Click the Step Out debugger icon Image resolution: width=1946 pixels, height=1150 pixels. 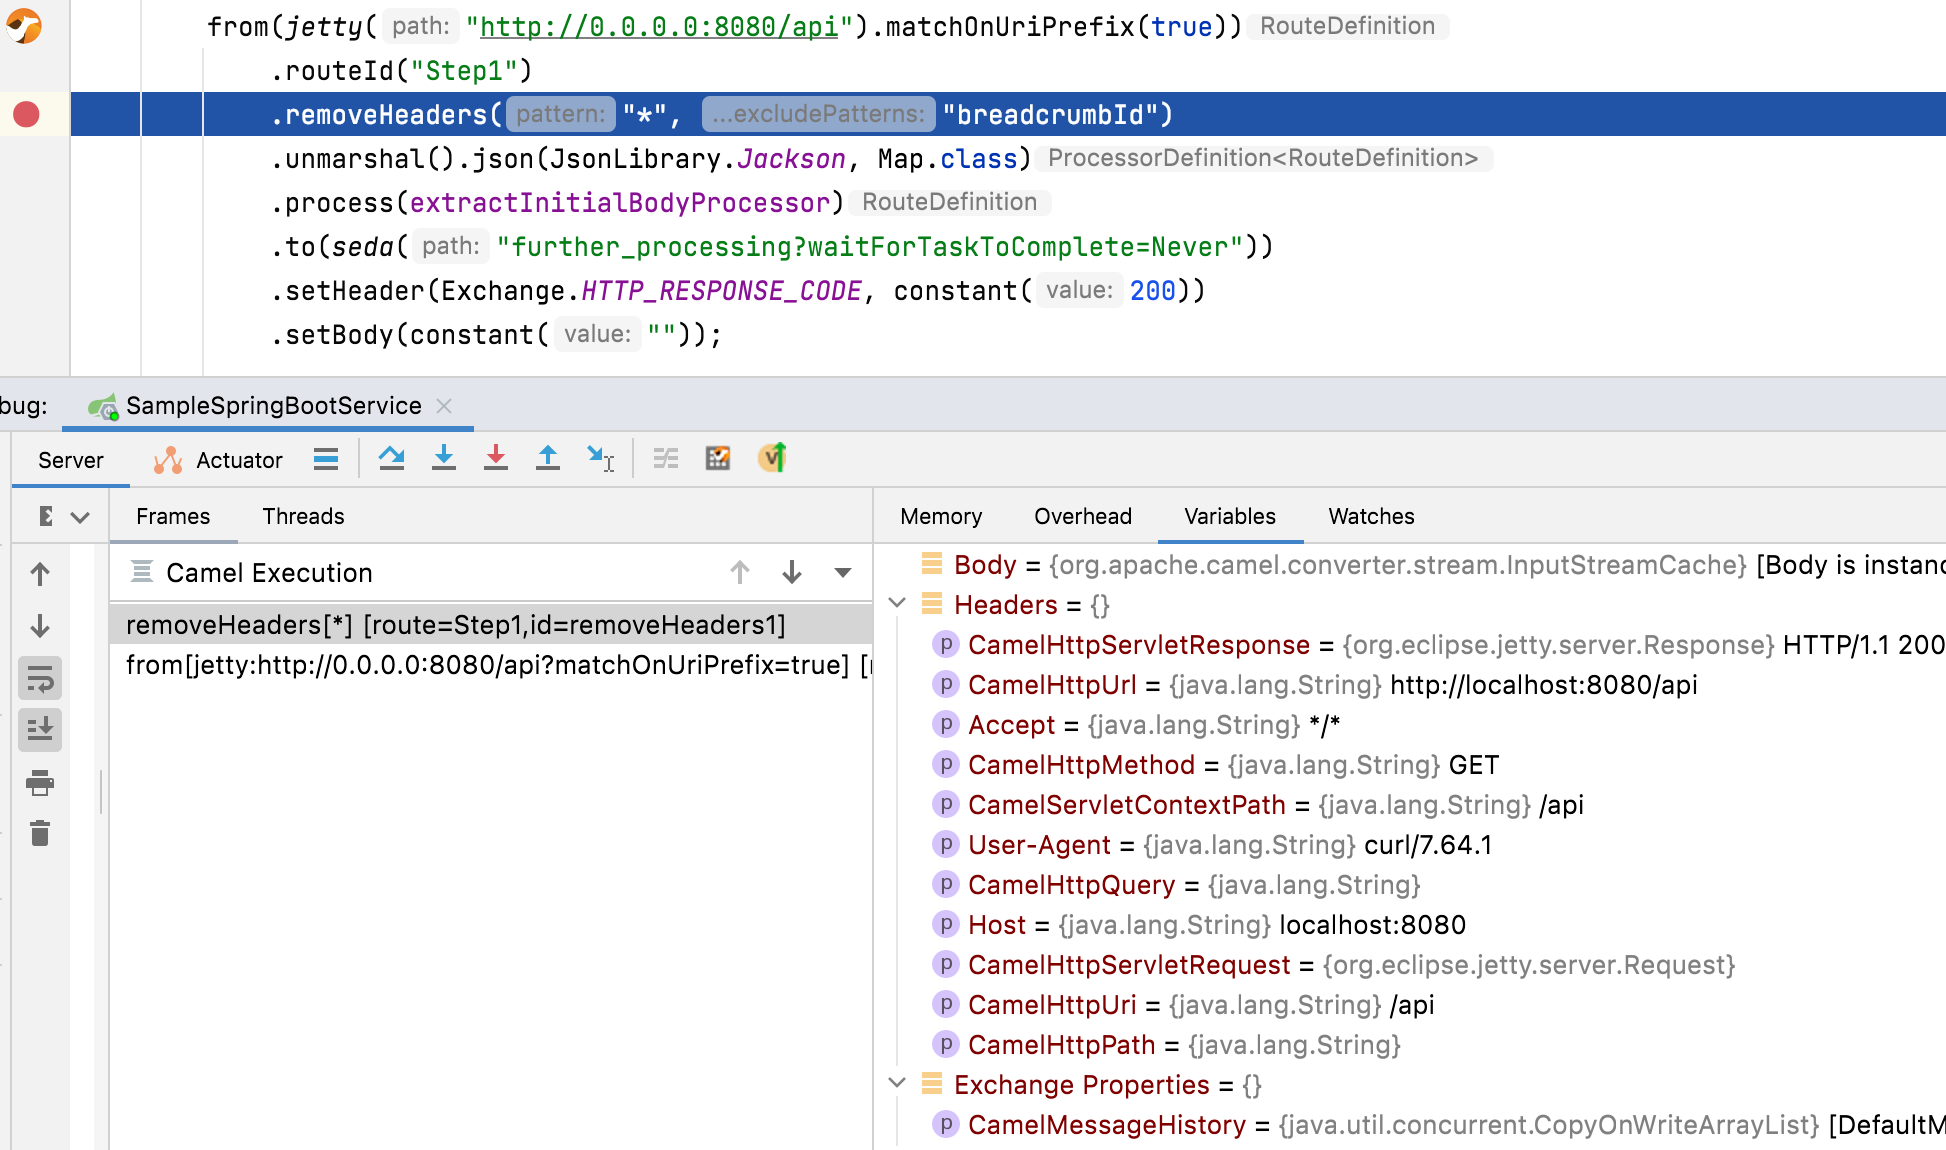pyautogui.click(x=548, y=459)
